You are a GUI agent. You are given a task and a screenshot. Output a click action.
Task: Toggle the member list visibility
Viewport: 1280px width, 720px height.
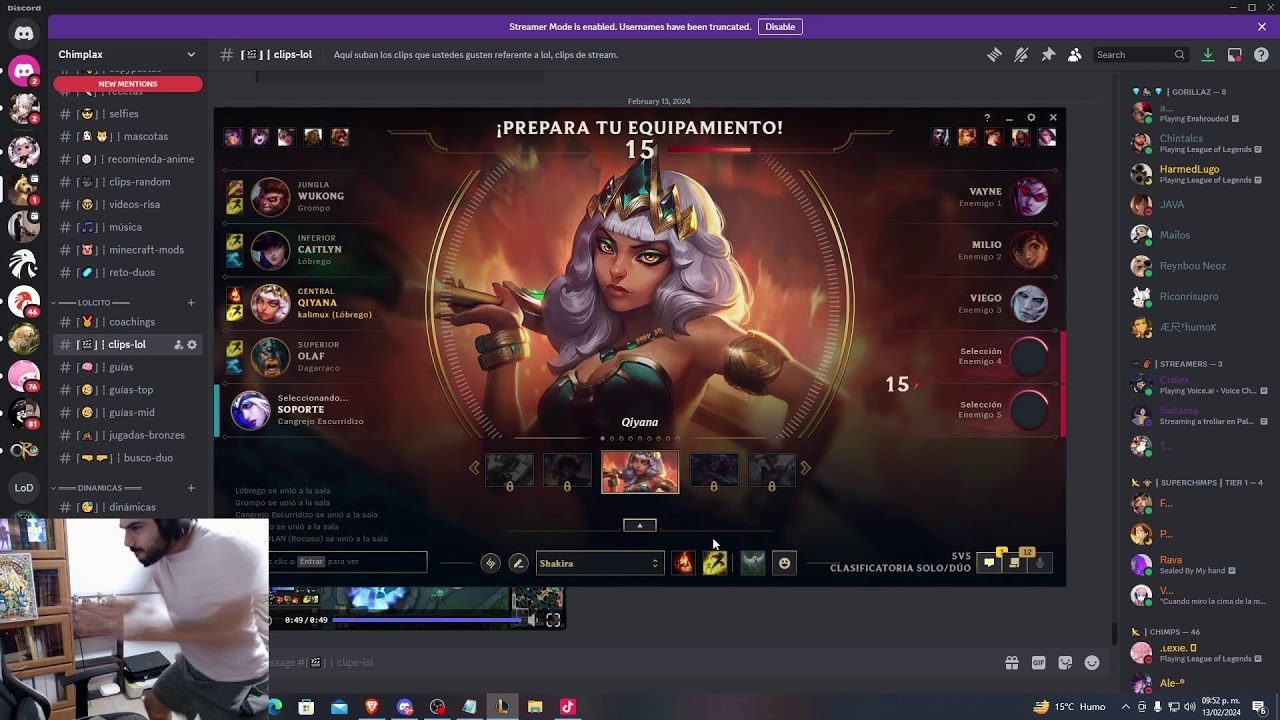[1074, 55]
